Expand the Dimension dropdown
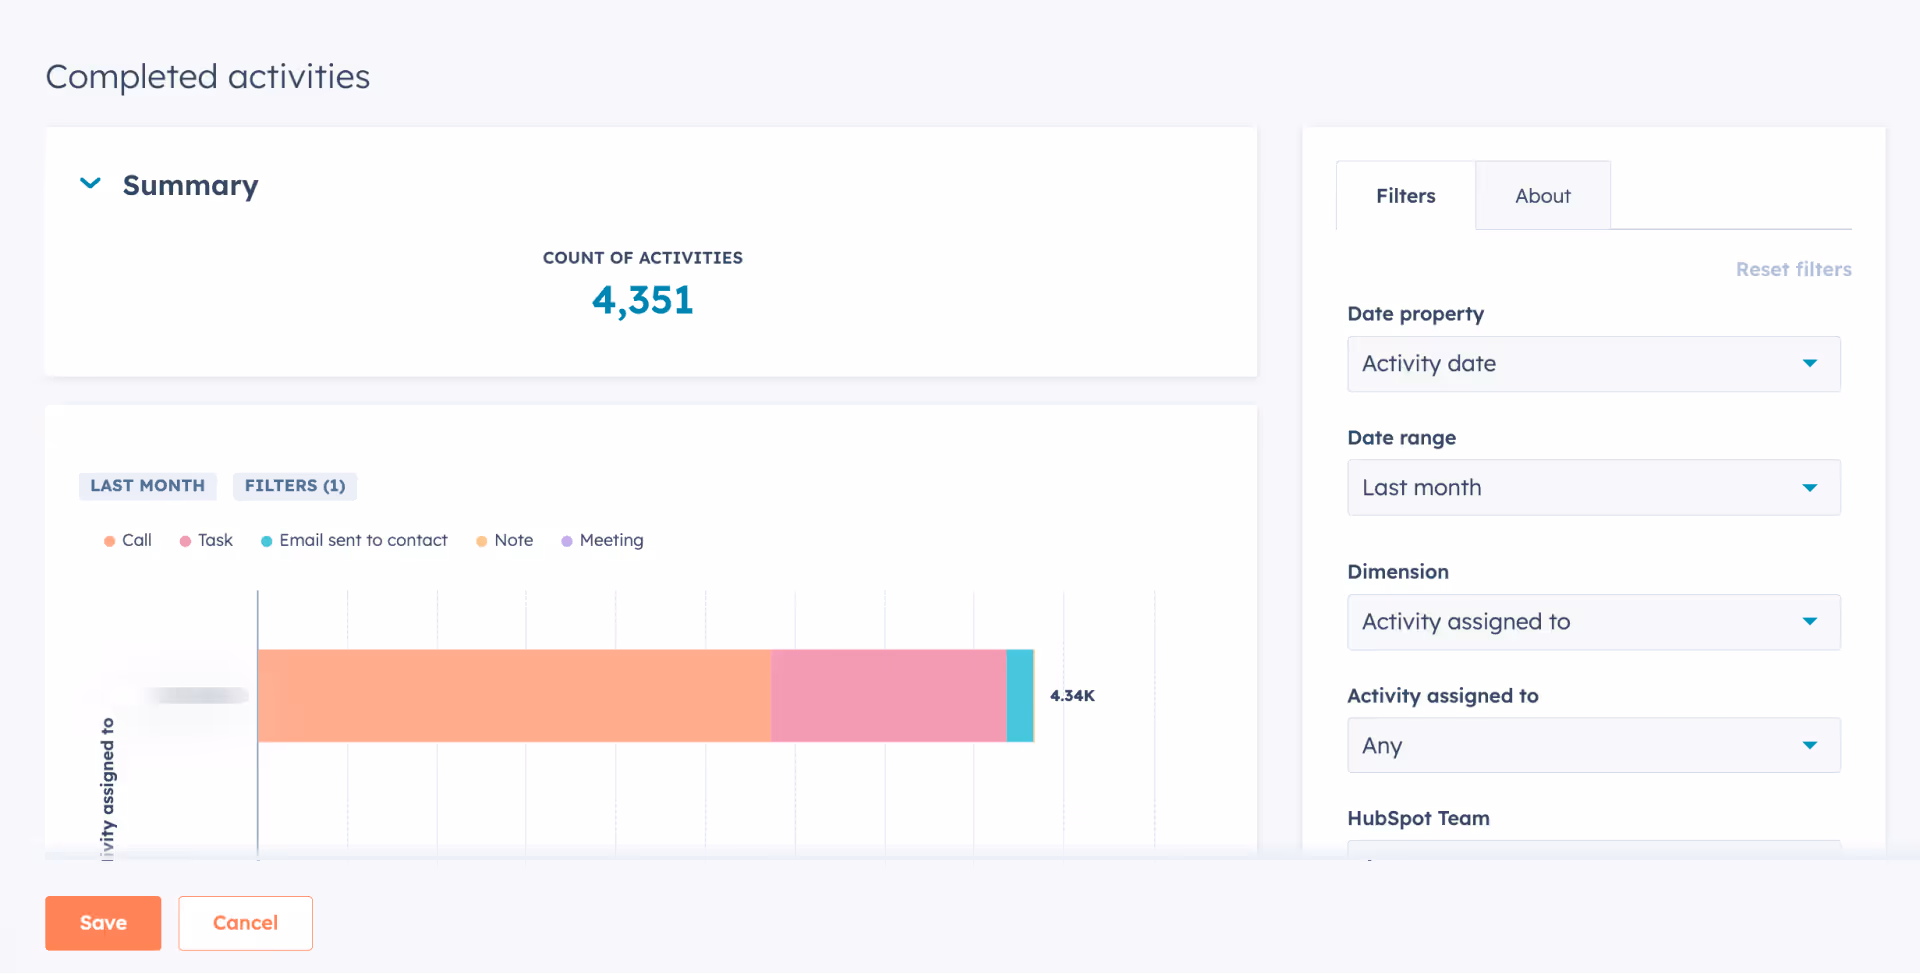The image size is (1920, 974). [1593, 621]
